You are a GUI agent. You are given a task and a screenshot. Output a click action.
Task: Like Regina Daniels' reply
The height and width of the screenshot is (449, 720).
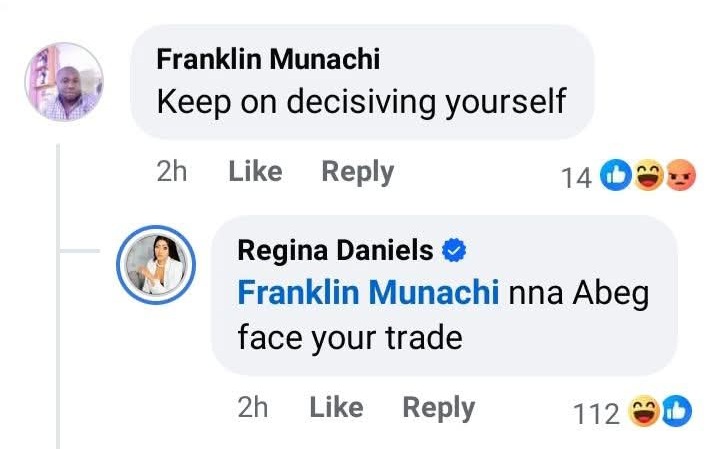(x=336, y=407)
